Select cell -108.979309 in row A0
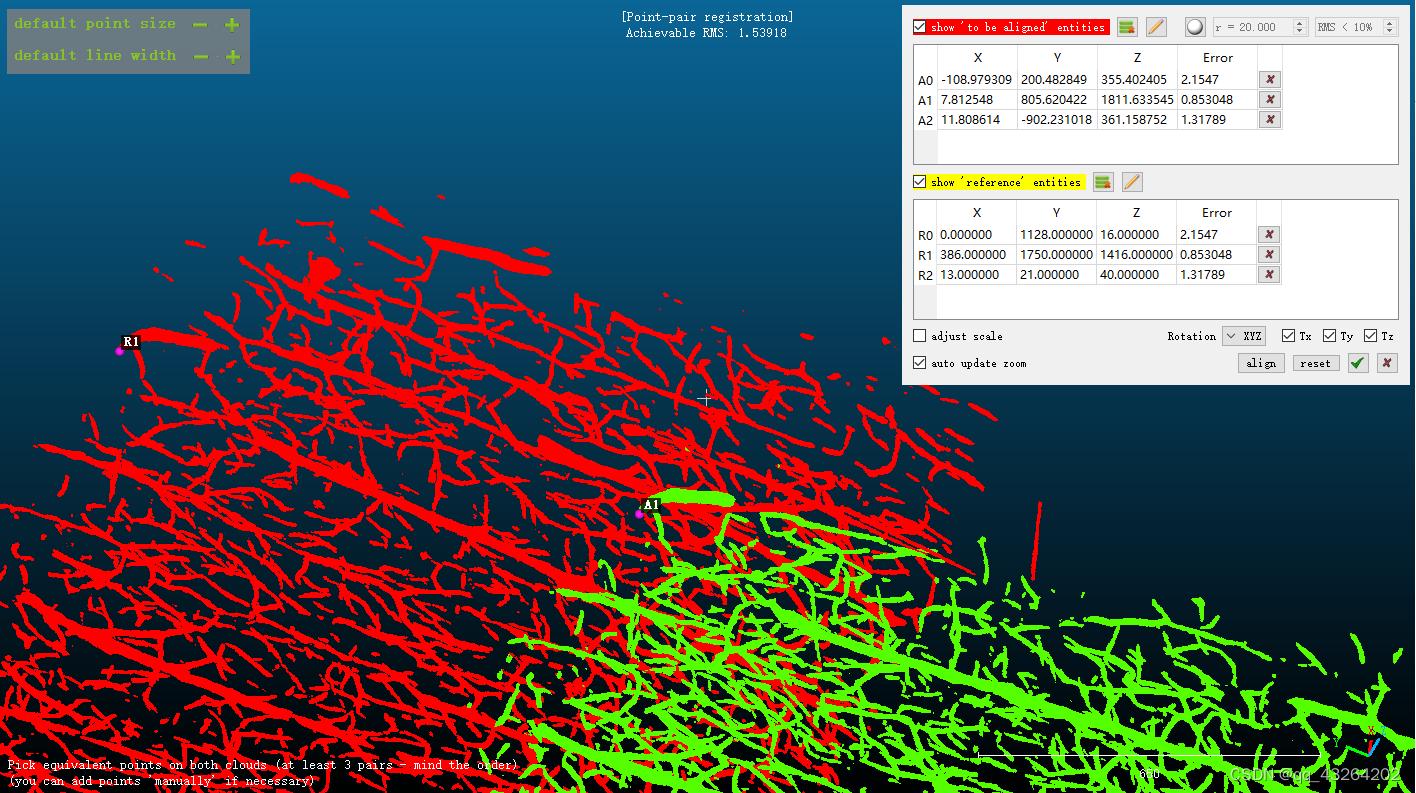Image resolution: width=1416 pixels, height=793 pixels. (x=977, y=79)
